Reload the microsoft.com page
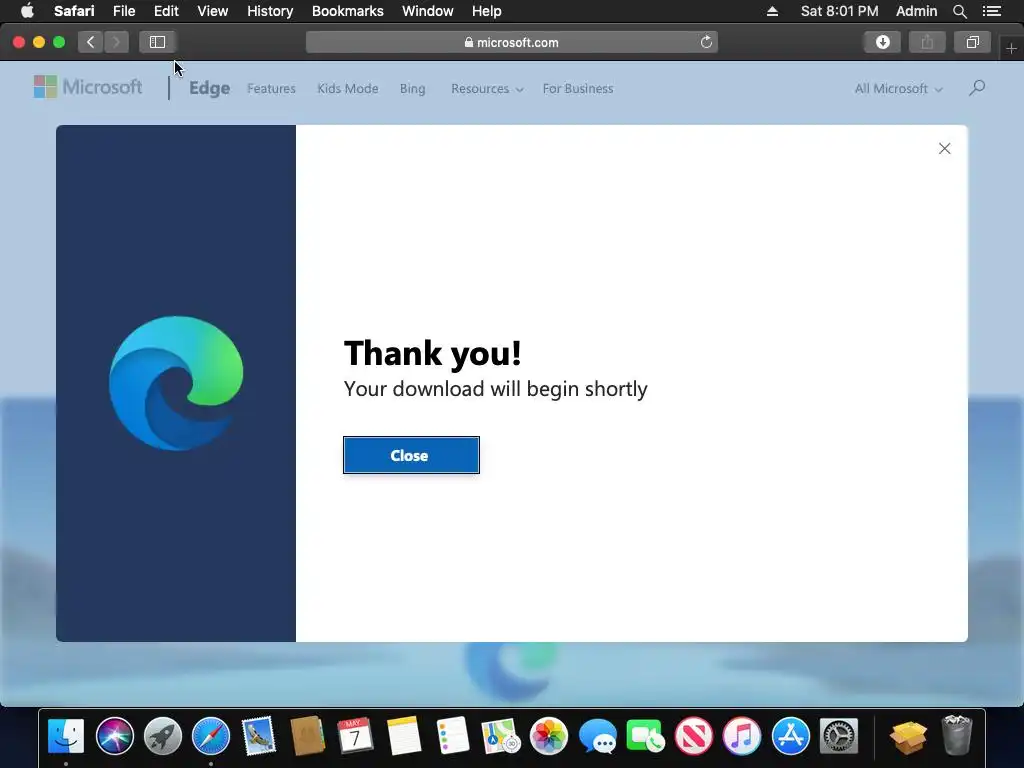 [706, 42]
